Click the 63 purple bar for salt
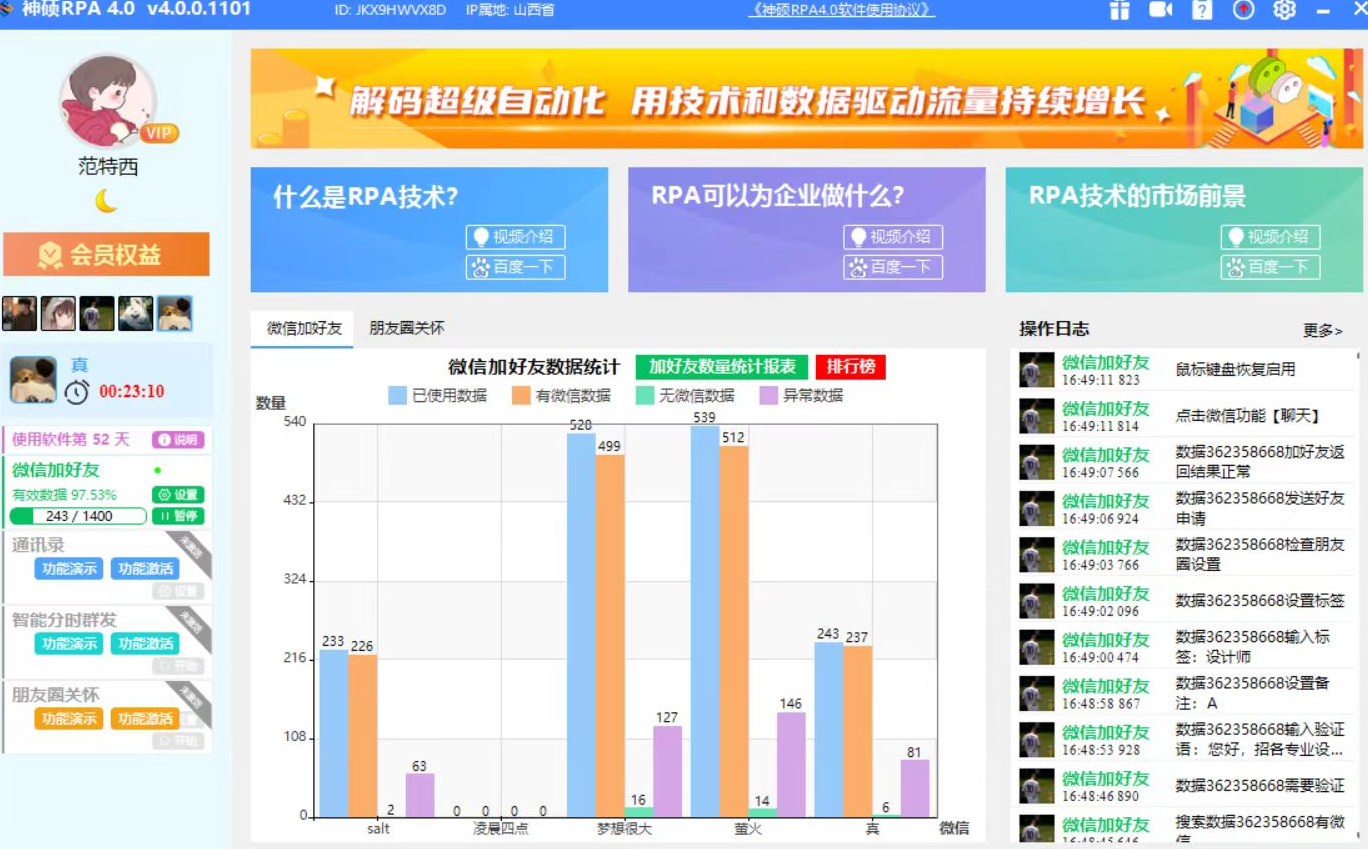 click(420, 795)
